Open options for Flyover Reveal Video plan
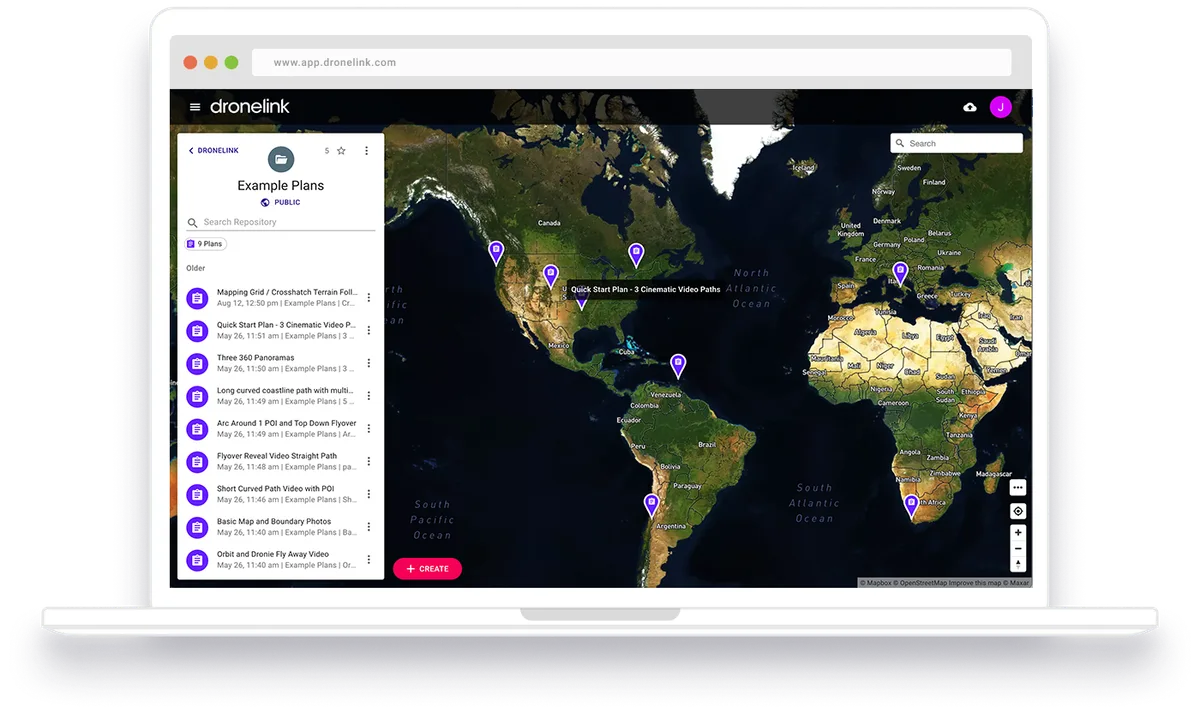This screenshot has width=1200, height=712. pyautogui.click(x=369, y=461)
